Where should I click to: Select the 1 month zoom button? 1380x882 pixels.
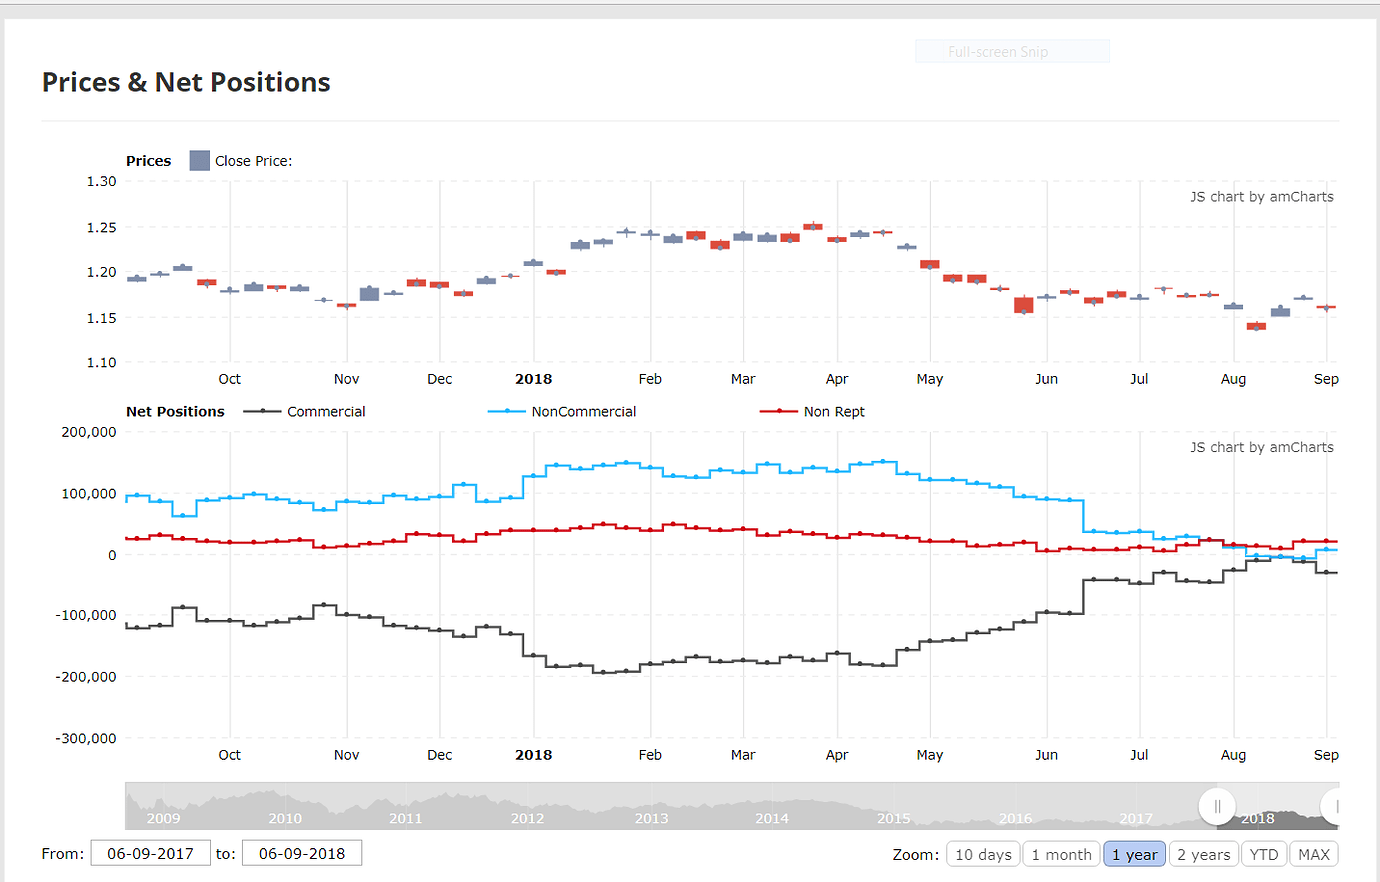coord(1061,854)
